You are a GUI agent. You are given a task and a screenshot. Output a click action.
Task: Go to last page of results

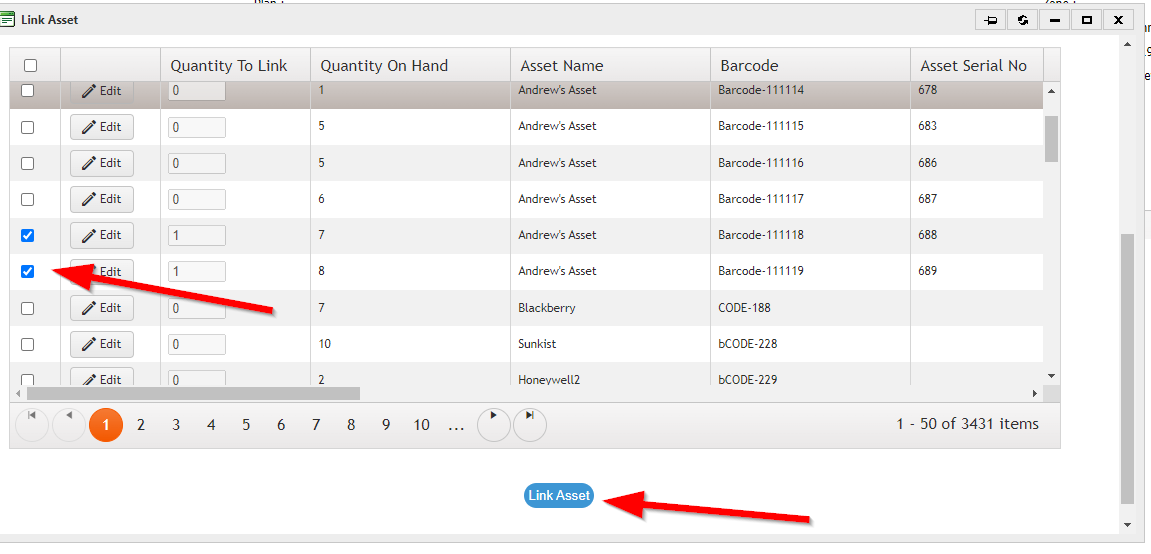[x=529, y=424]
